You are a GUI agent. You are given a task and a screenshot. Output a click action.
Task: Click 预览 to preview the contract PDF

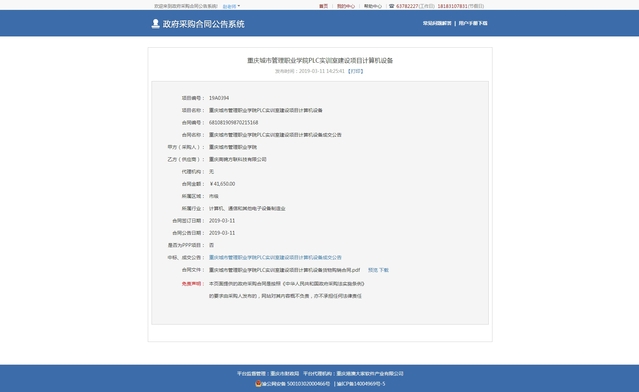372,270
